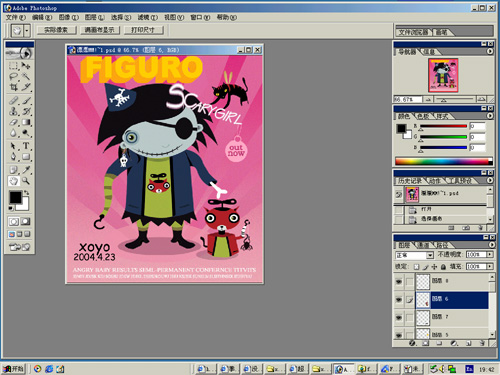Open tool preset picker arrow in options bar
The height and width of the screenshot is (375, 500).
(x=27, y=31)
